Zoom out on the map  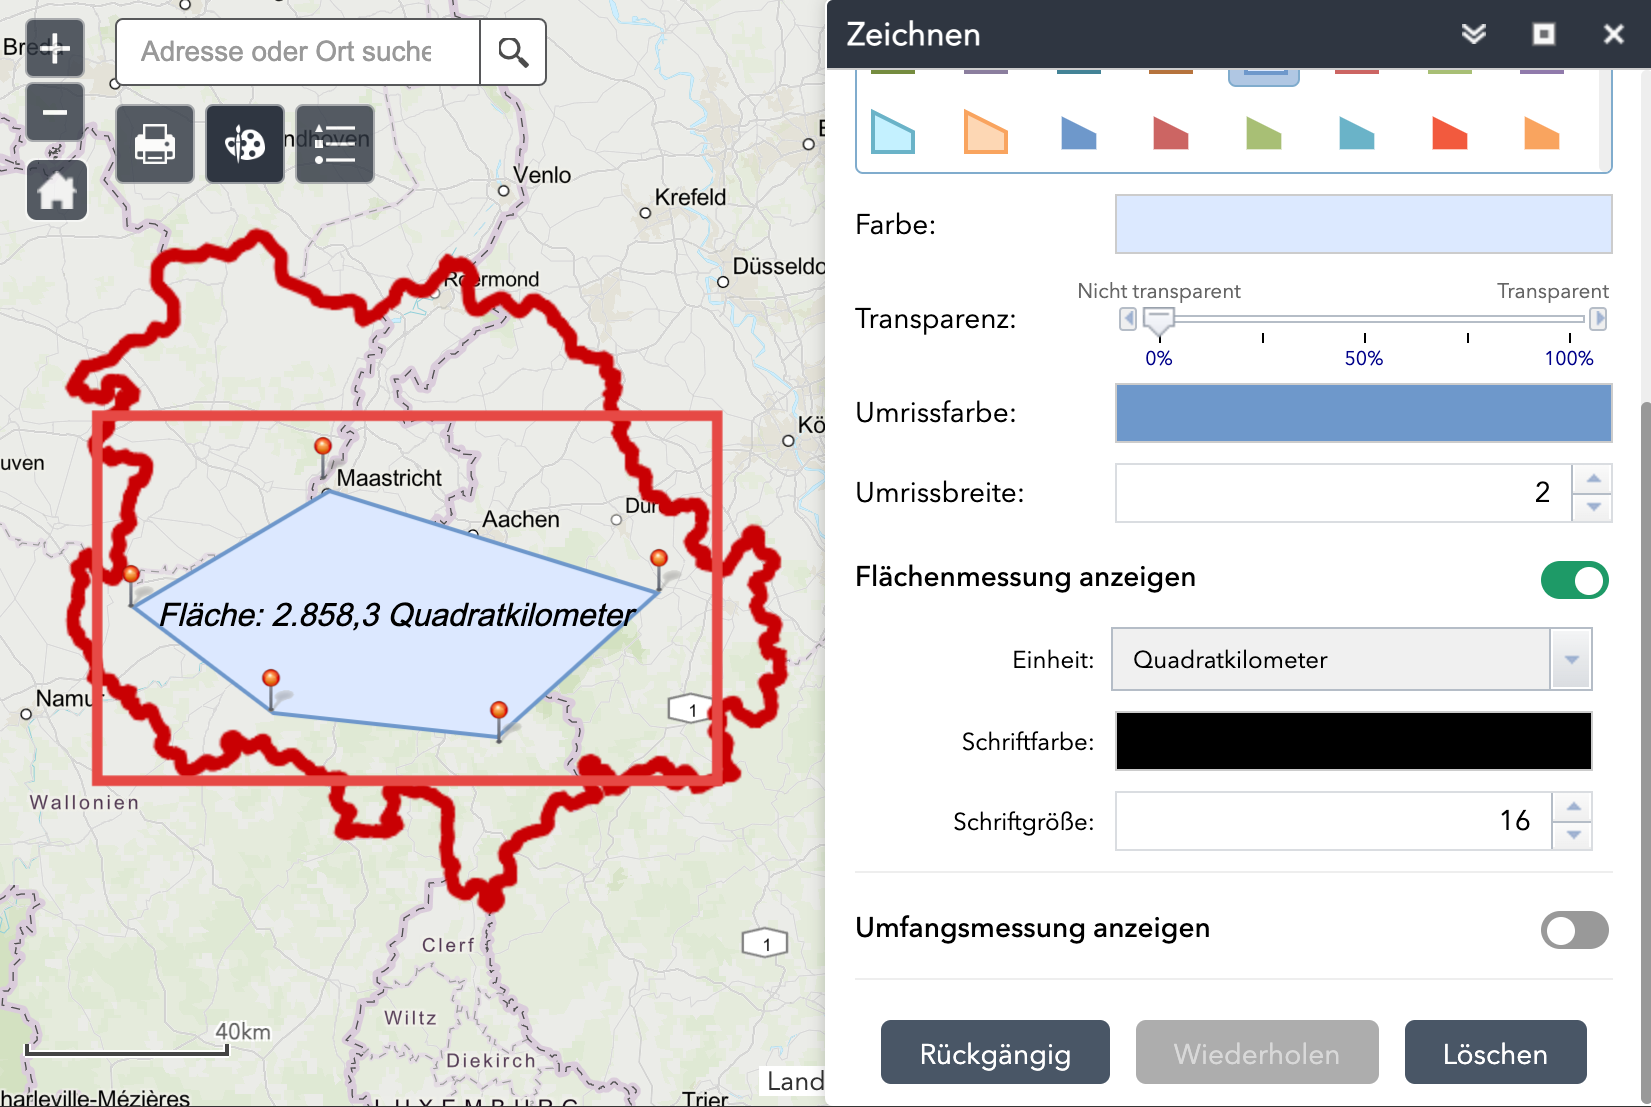pos(55,112)
